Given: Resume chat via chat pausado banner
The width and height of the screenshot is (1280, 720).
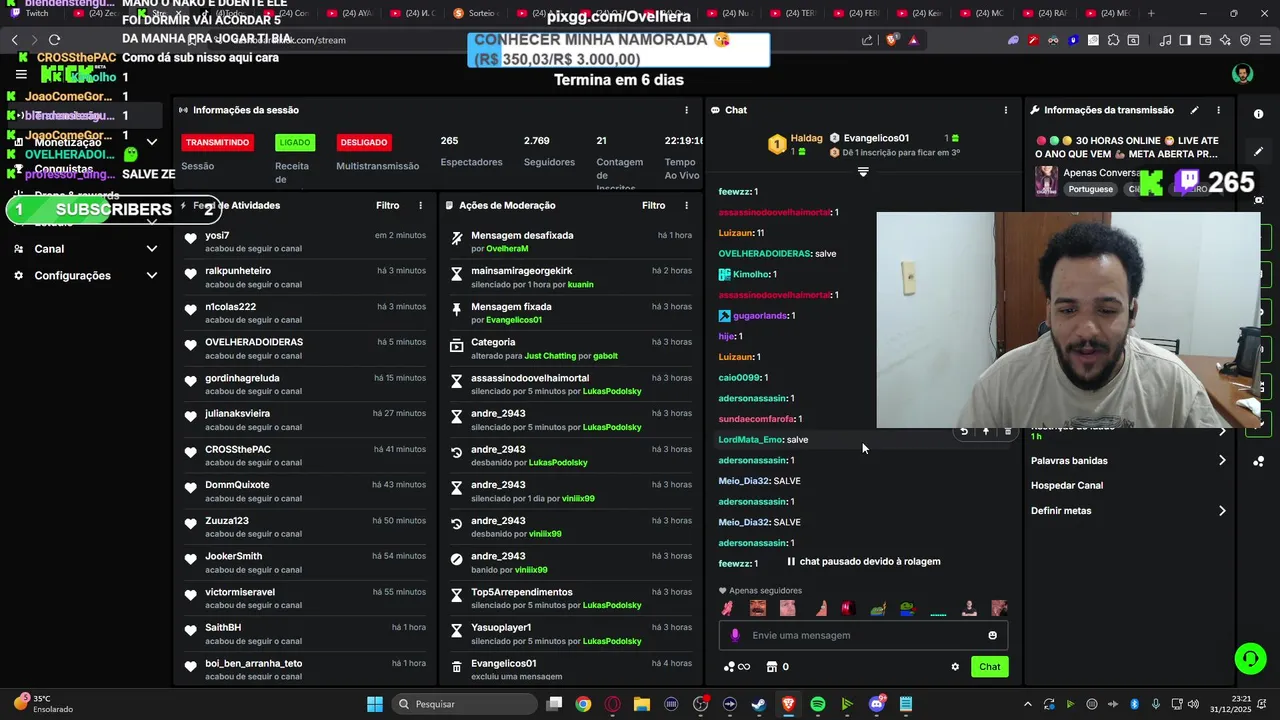Looking at the screenshot, I should pyautogui.click(x=864, y=562).
